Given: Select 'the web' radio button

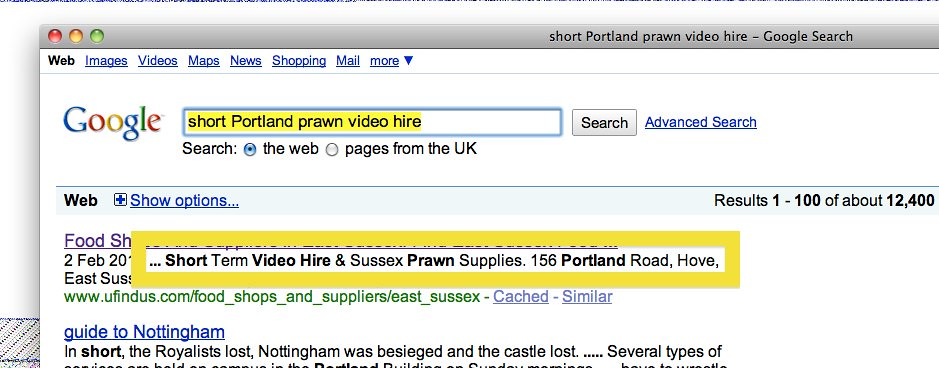Looking at the screenshot, I should click(x=250, y=150).
